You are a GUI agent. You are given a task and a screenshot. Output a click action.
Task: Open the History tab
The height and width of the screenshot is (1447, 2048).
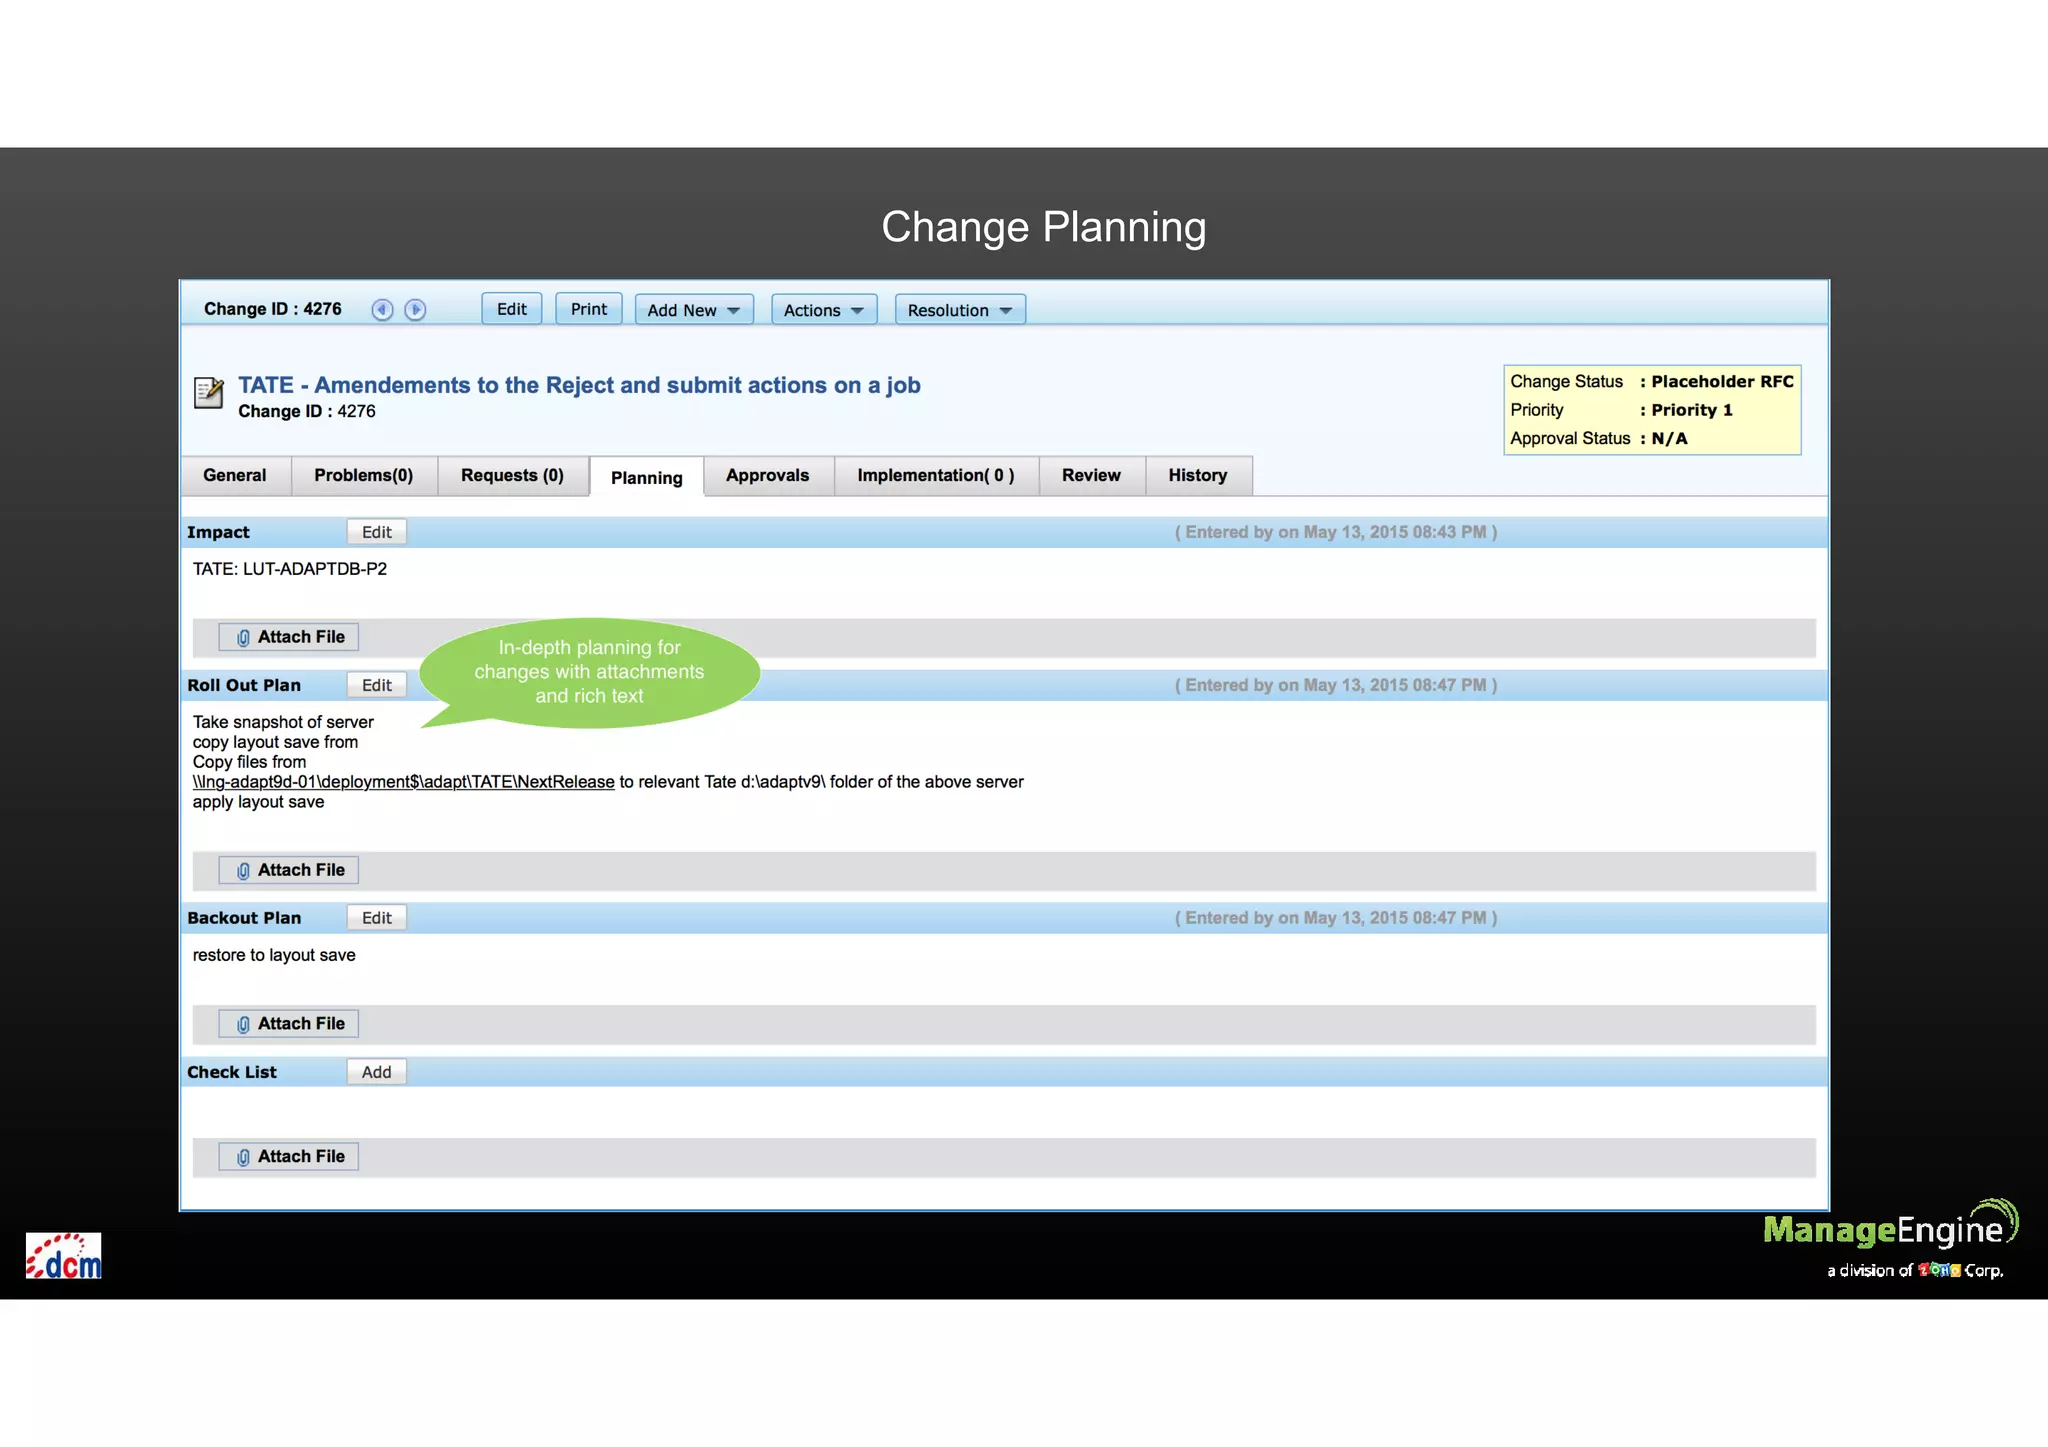coord(1198,475)
